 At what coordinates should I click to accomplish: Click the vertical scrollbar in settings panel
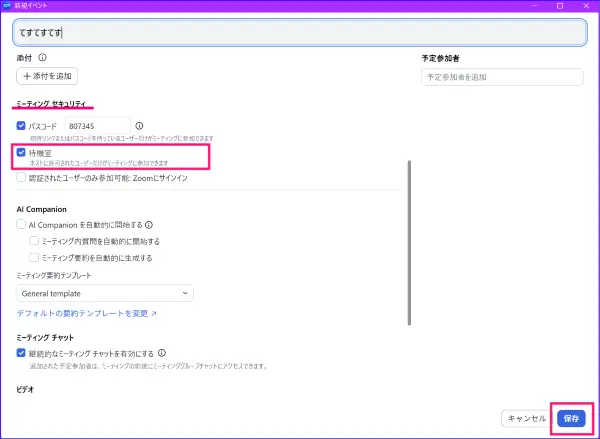coord(408,240)
